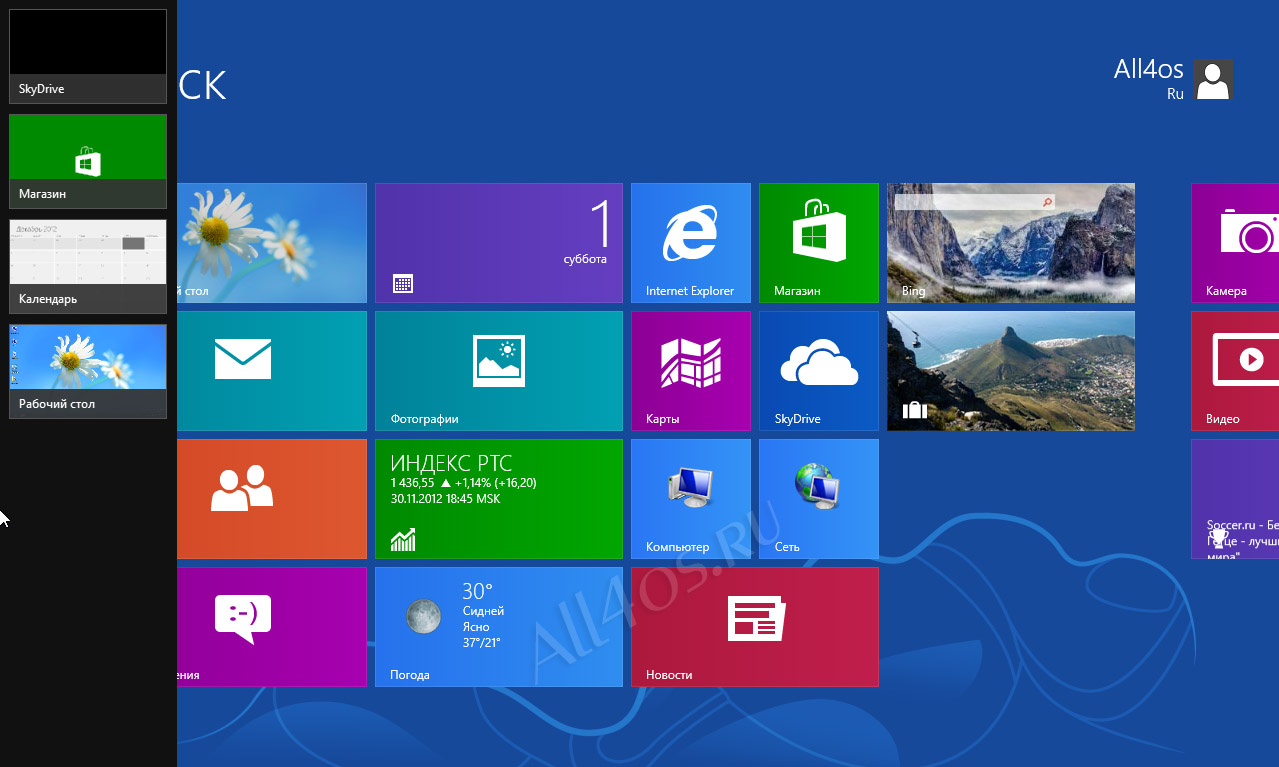Open the Сеть network tile
The width and height of the screenshot is (1279, 767).
pyautogui.click(x=819, y=499)
